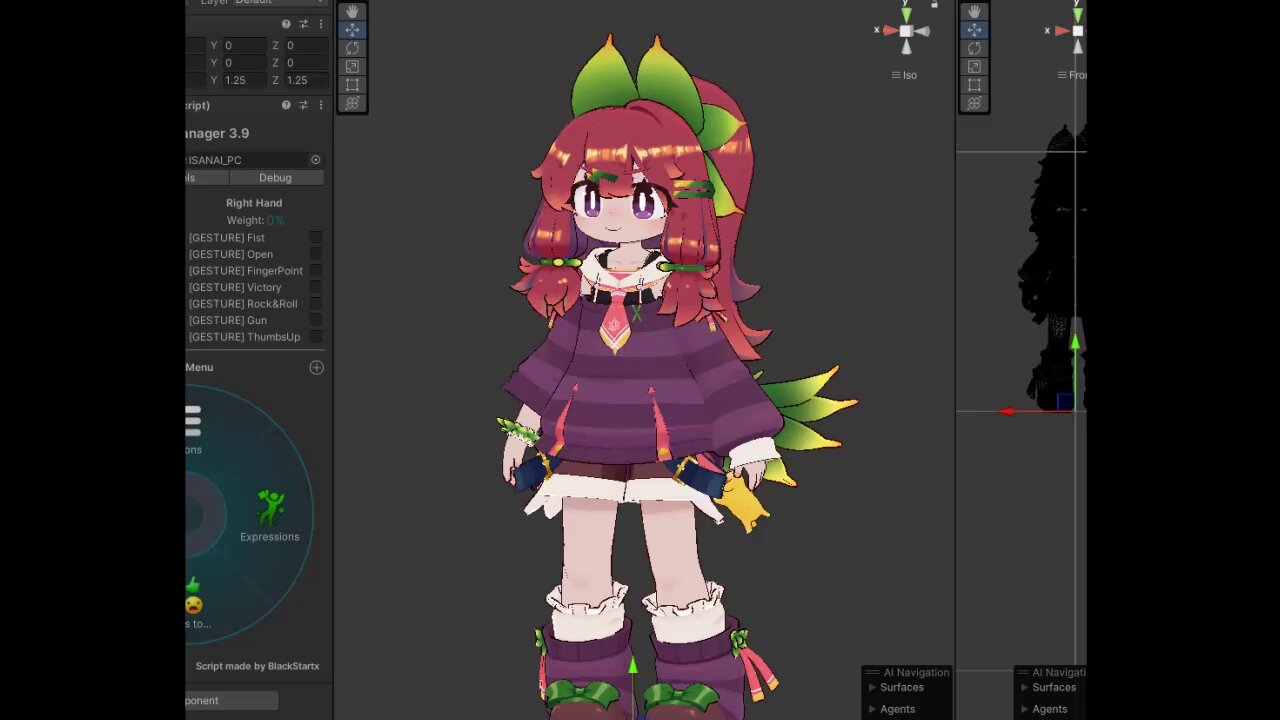Open presets for the Transform component
1280x720 pixels.
[303, 24]
